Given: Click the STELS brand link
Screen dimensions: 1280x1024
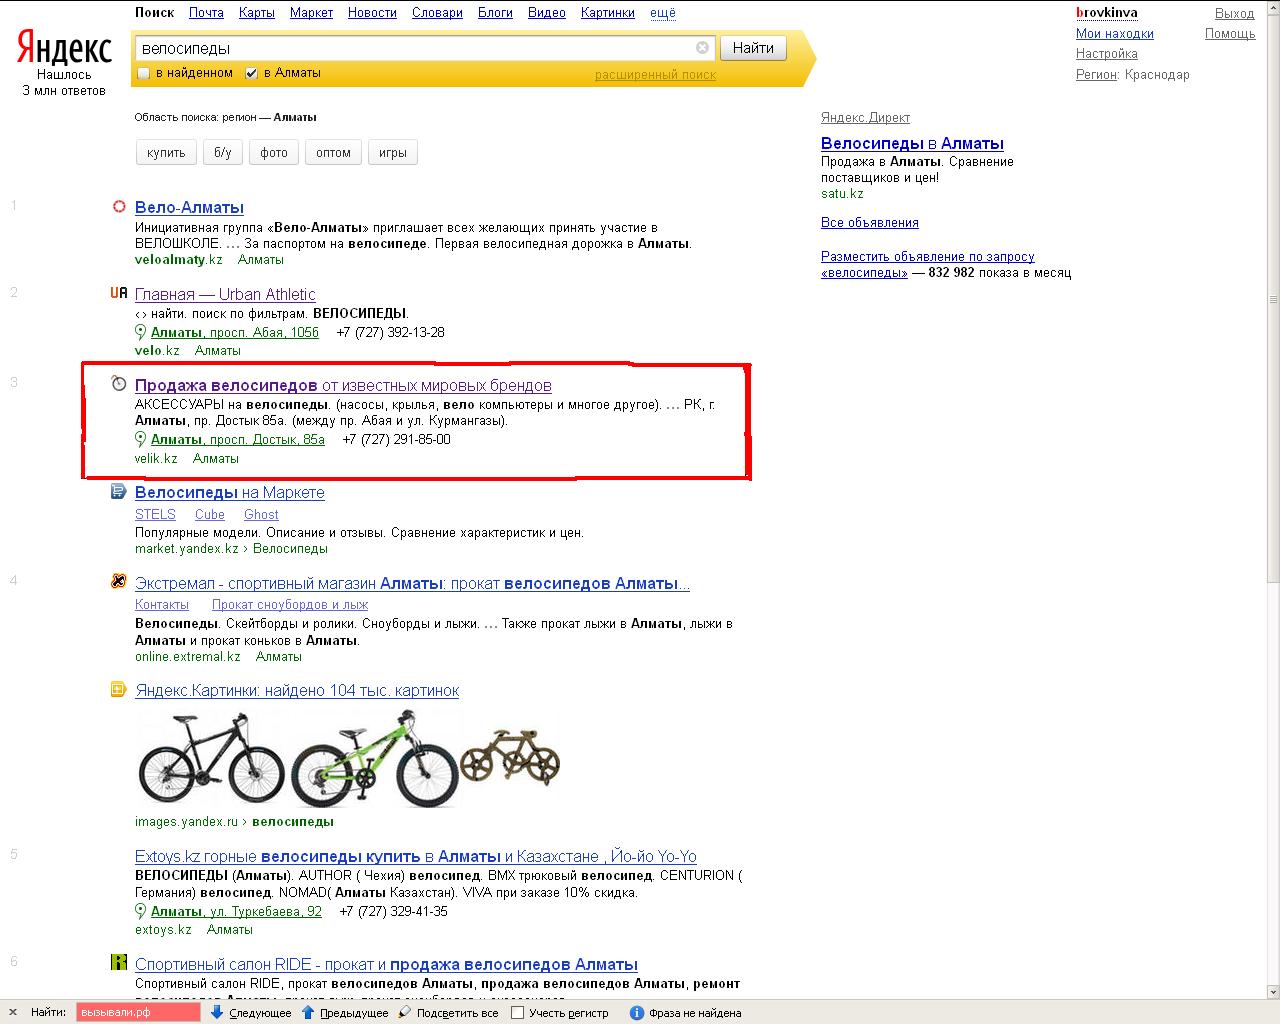Looking at the screenshot, I should click(x=155, y=514).
